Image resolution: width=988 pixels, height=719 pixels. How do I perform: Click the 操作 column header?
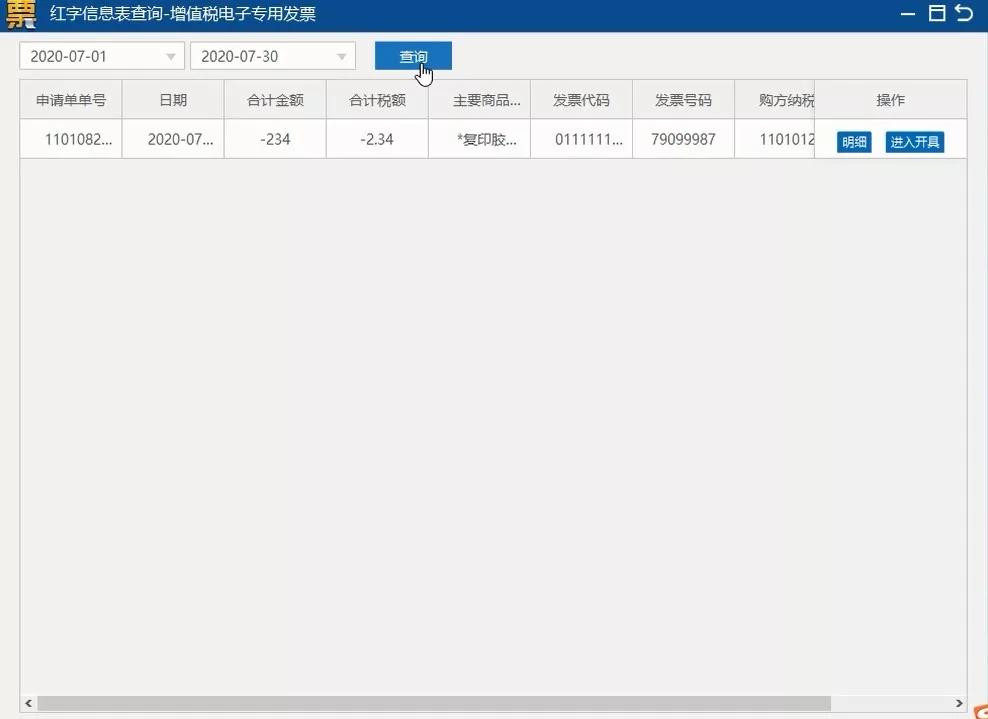click(890, 99)
